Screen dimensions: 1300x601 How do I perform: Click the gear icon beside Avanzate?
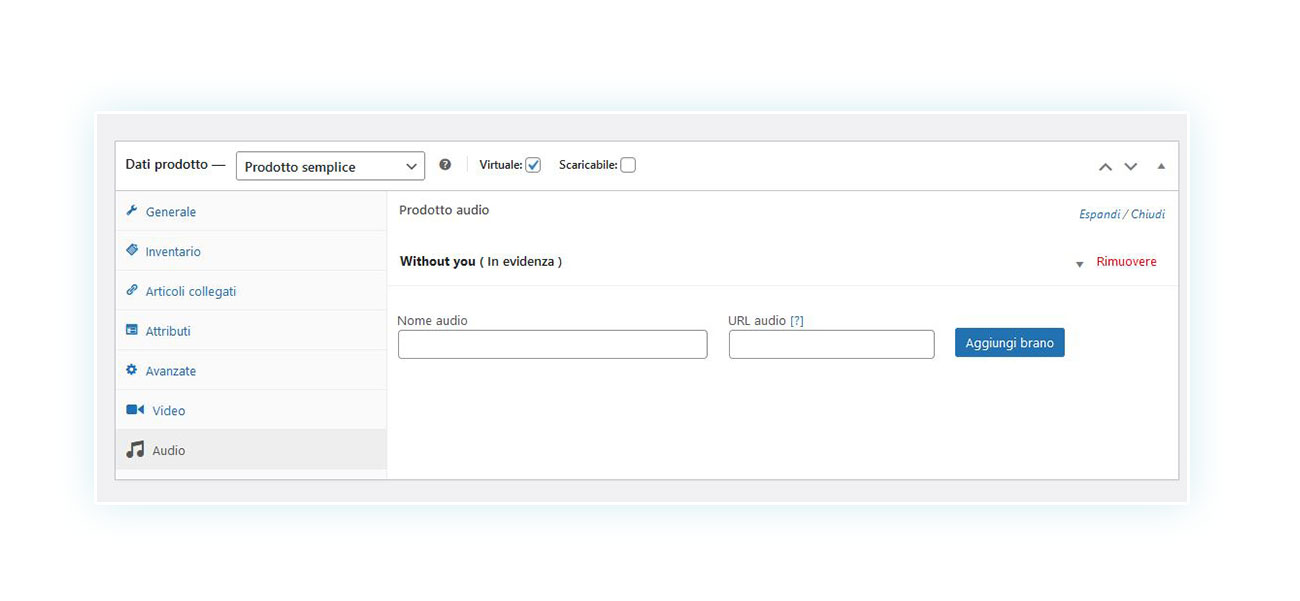point(132,370)
